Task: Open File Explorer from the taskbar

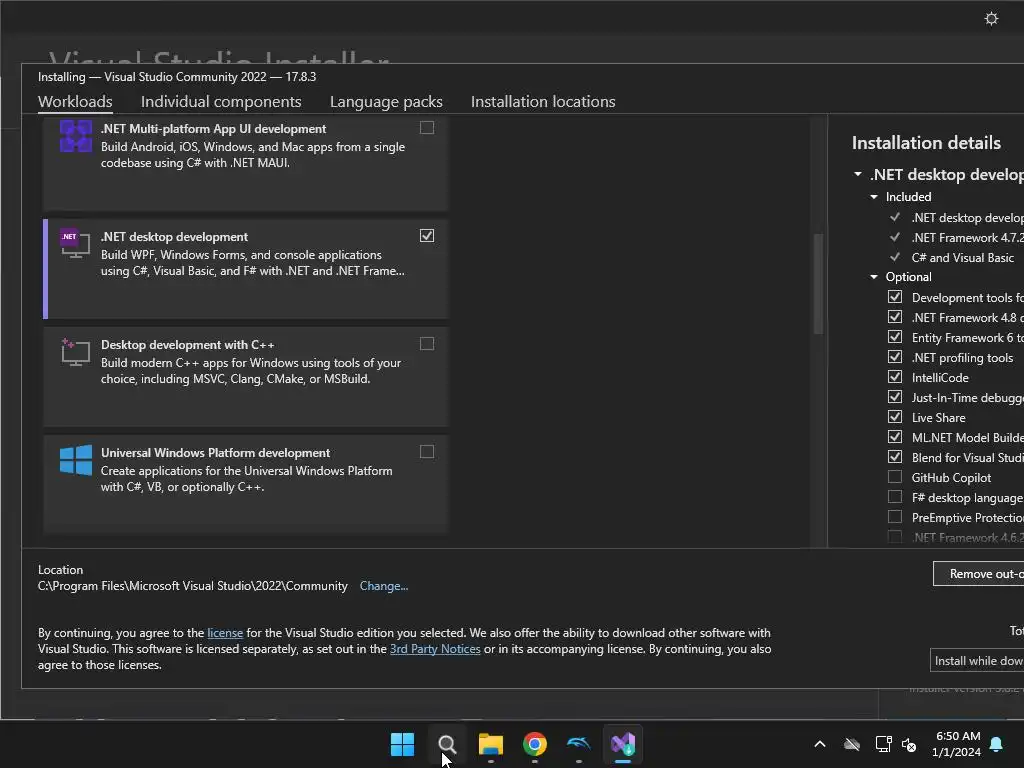Action: (490, 744)
